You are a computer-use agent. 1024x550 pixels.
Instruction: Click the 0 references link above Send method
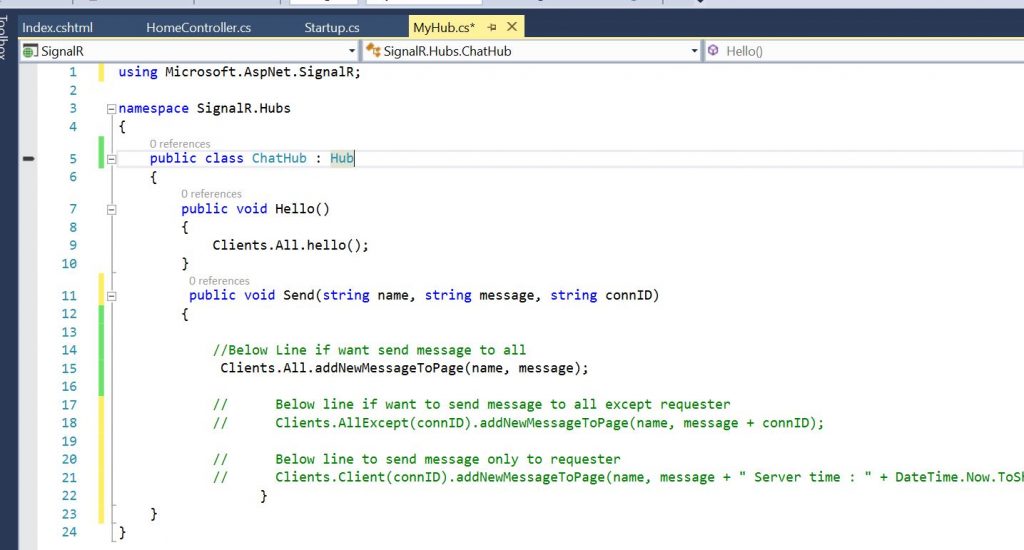[219, 281]
